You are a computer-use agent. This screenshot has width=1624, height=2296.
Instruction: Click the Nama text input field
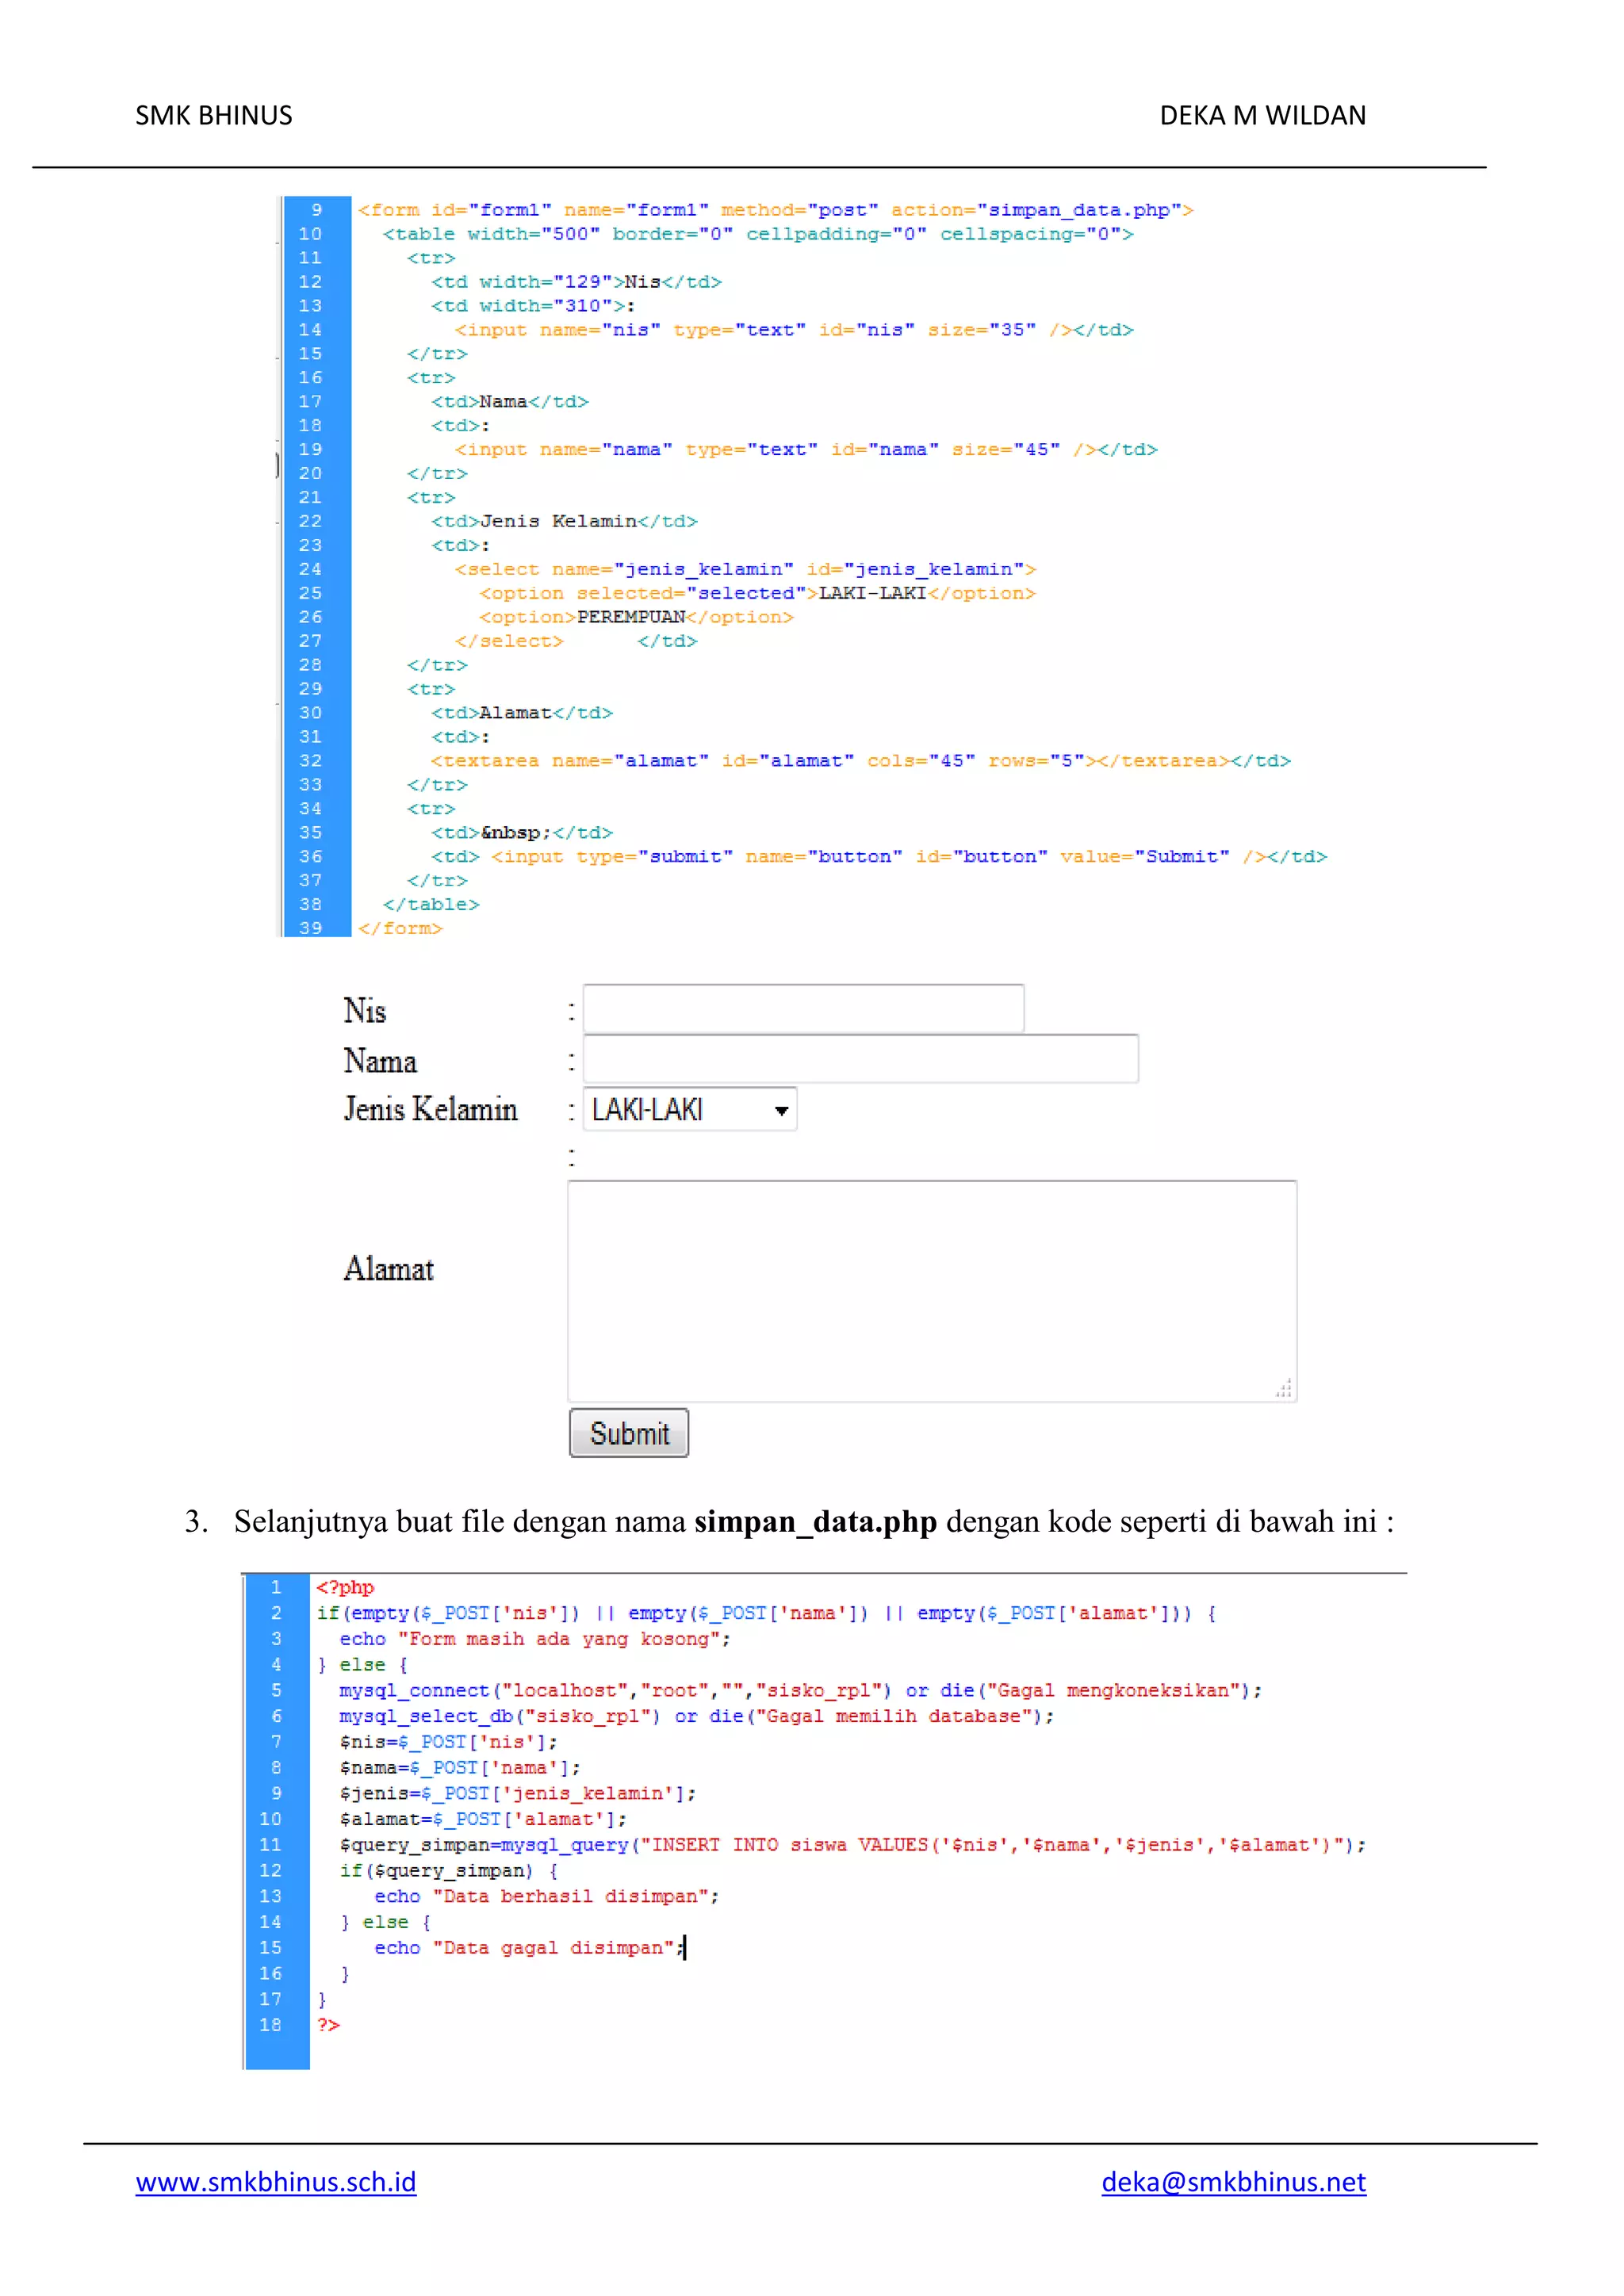pos(860,1058)
